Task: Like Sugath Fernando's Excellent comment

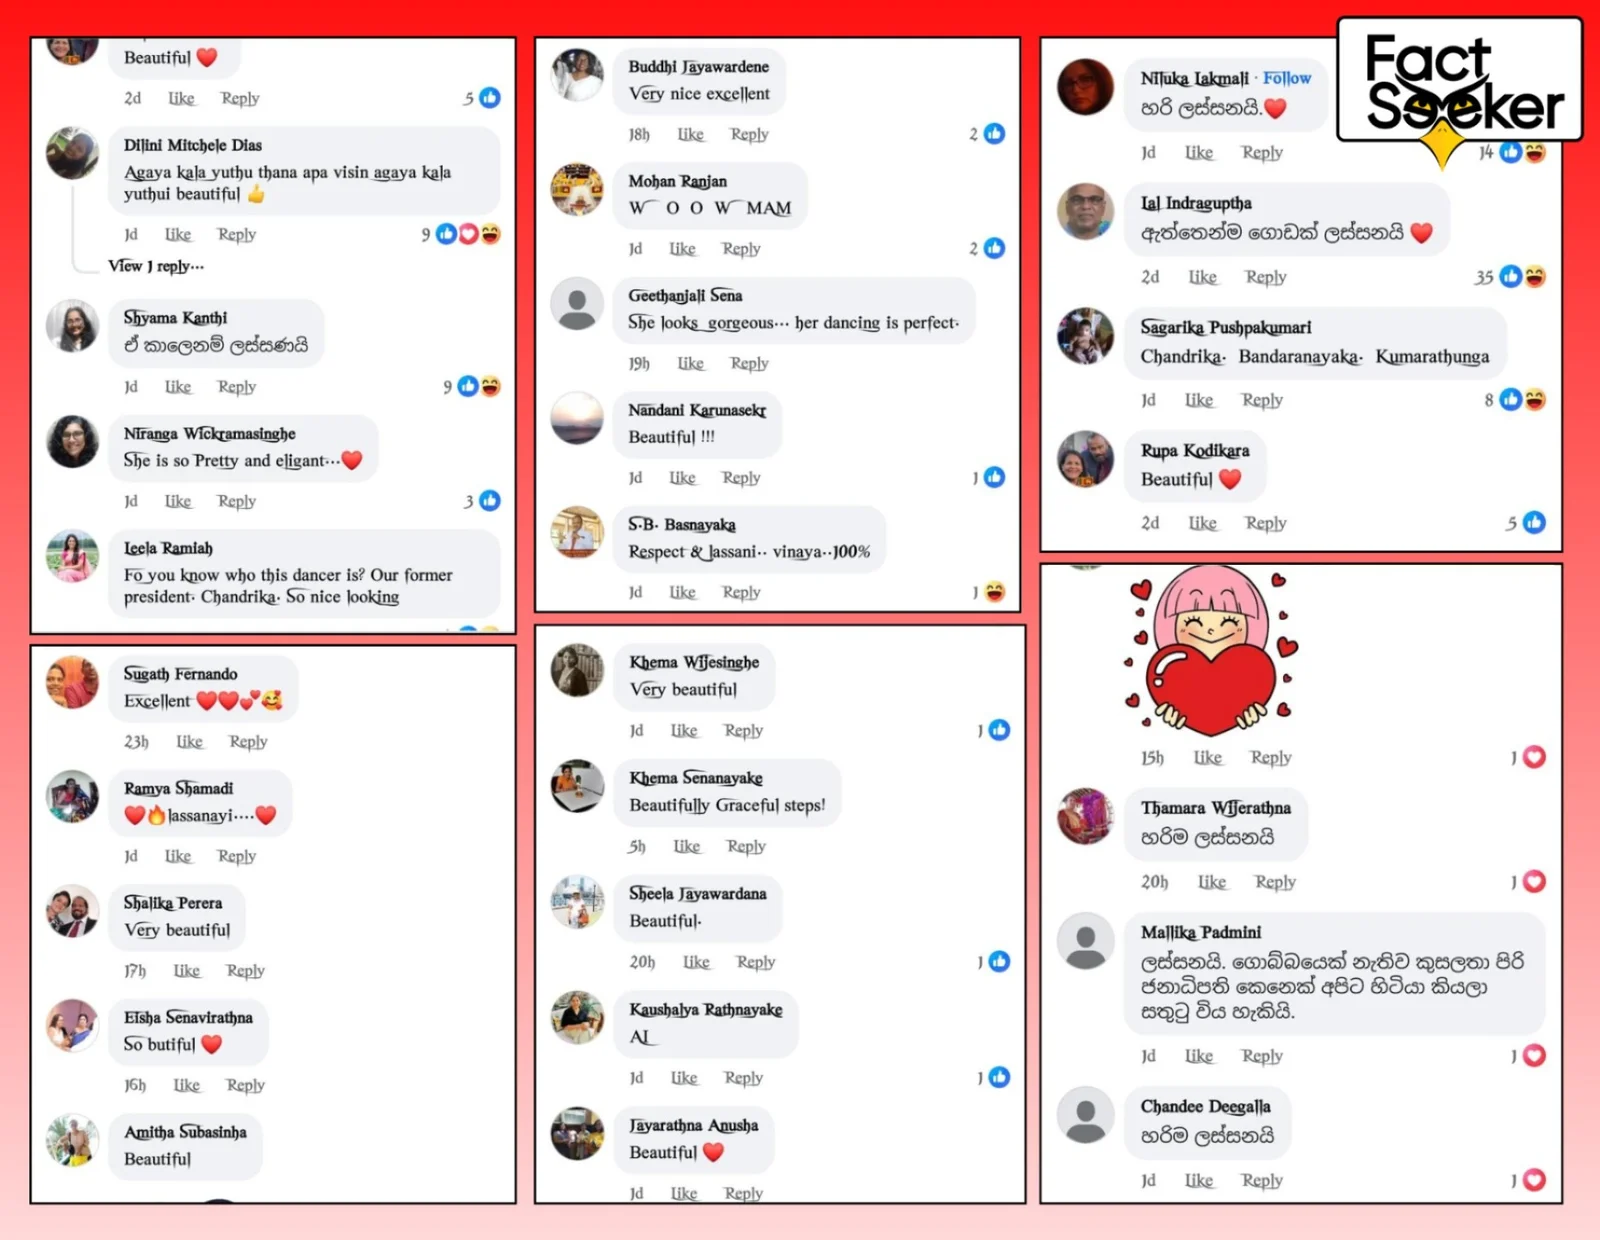Action: point(190,742)
